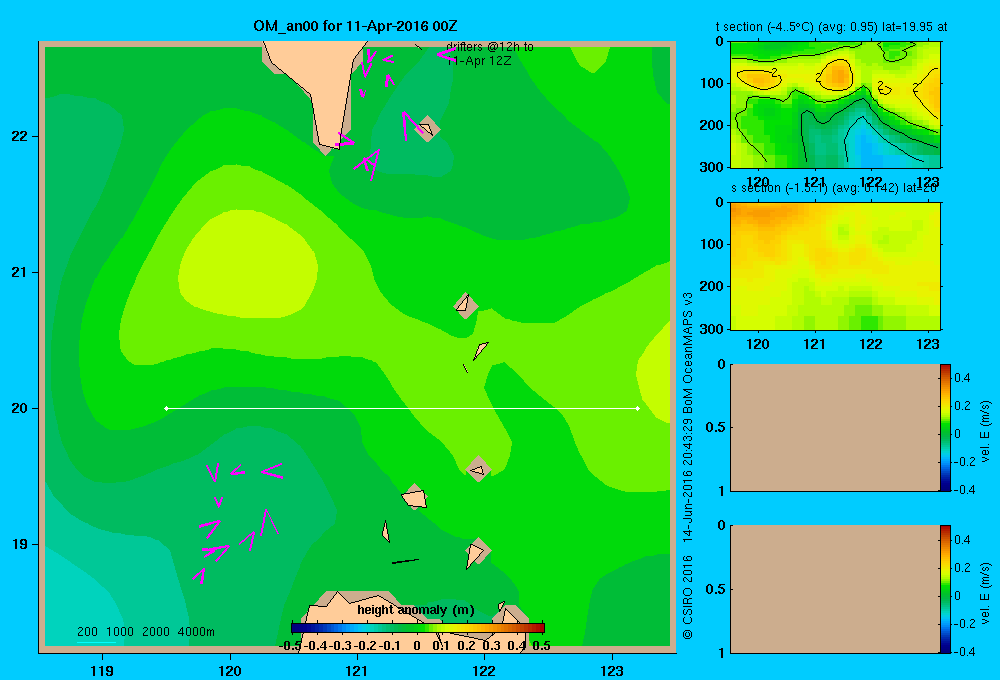Select latitude label 22 on the main map axis

(x=20, y=136)
